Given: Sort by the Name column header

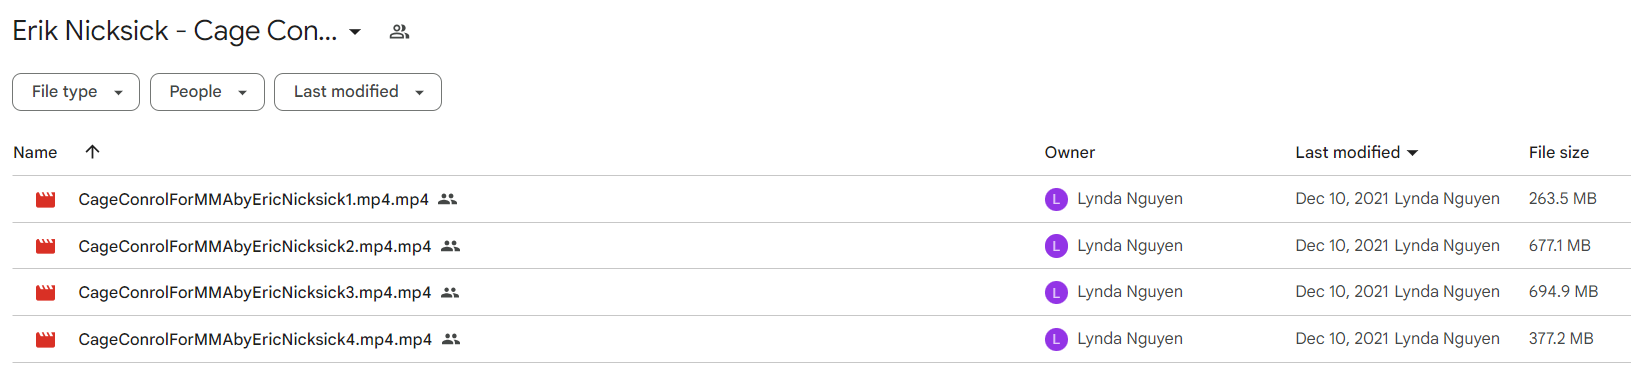Looking at the screenshot, I should (35, 152).
